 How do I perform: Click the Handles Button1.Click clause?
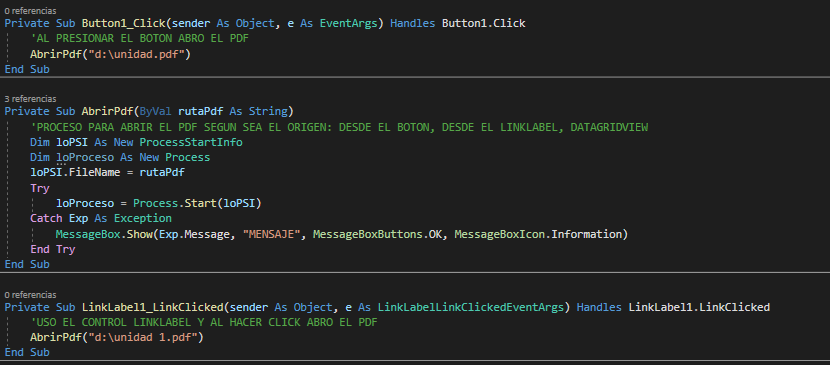click(457, 23)
